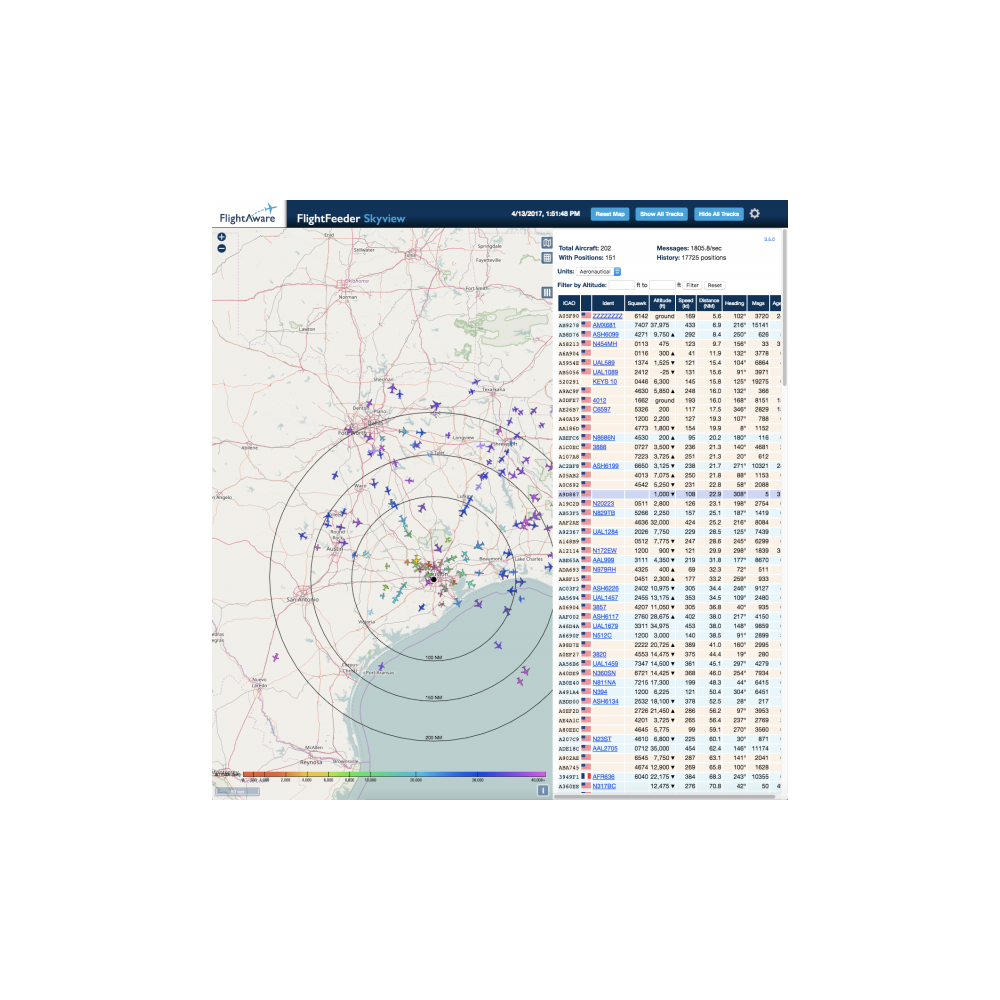Image resolution: width=1000 pixels, height=1000 pixels.
Task: Sort table by Distance column
Action: tap(709, 303)
